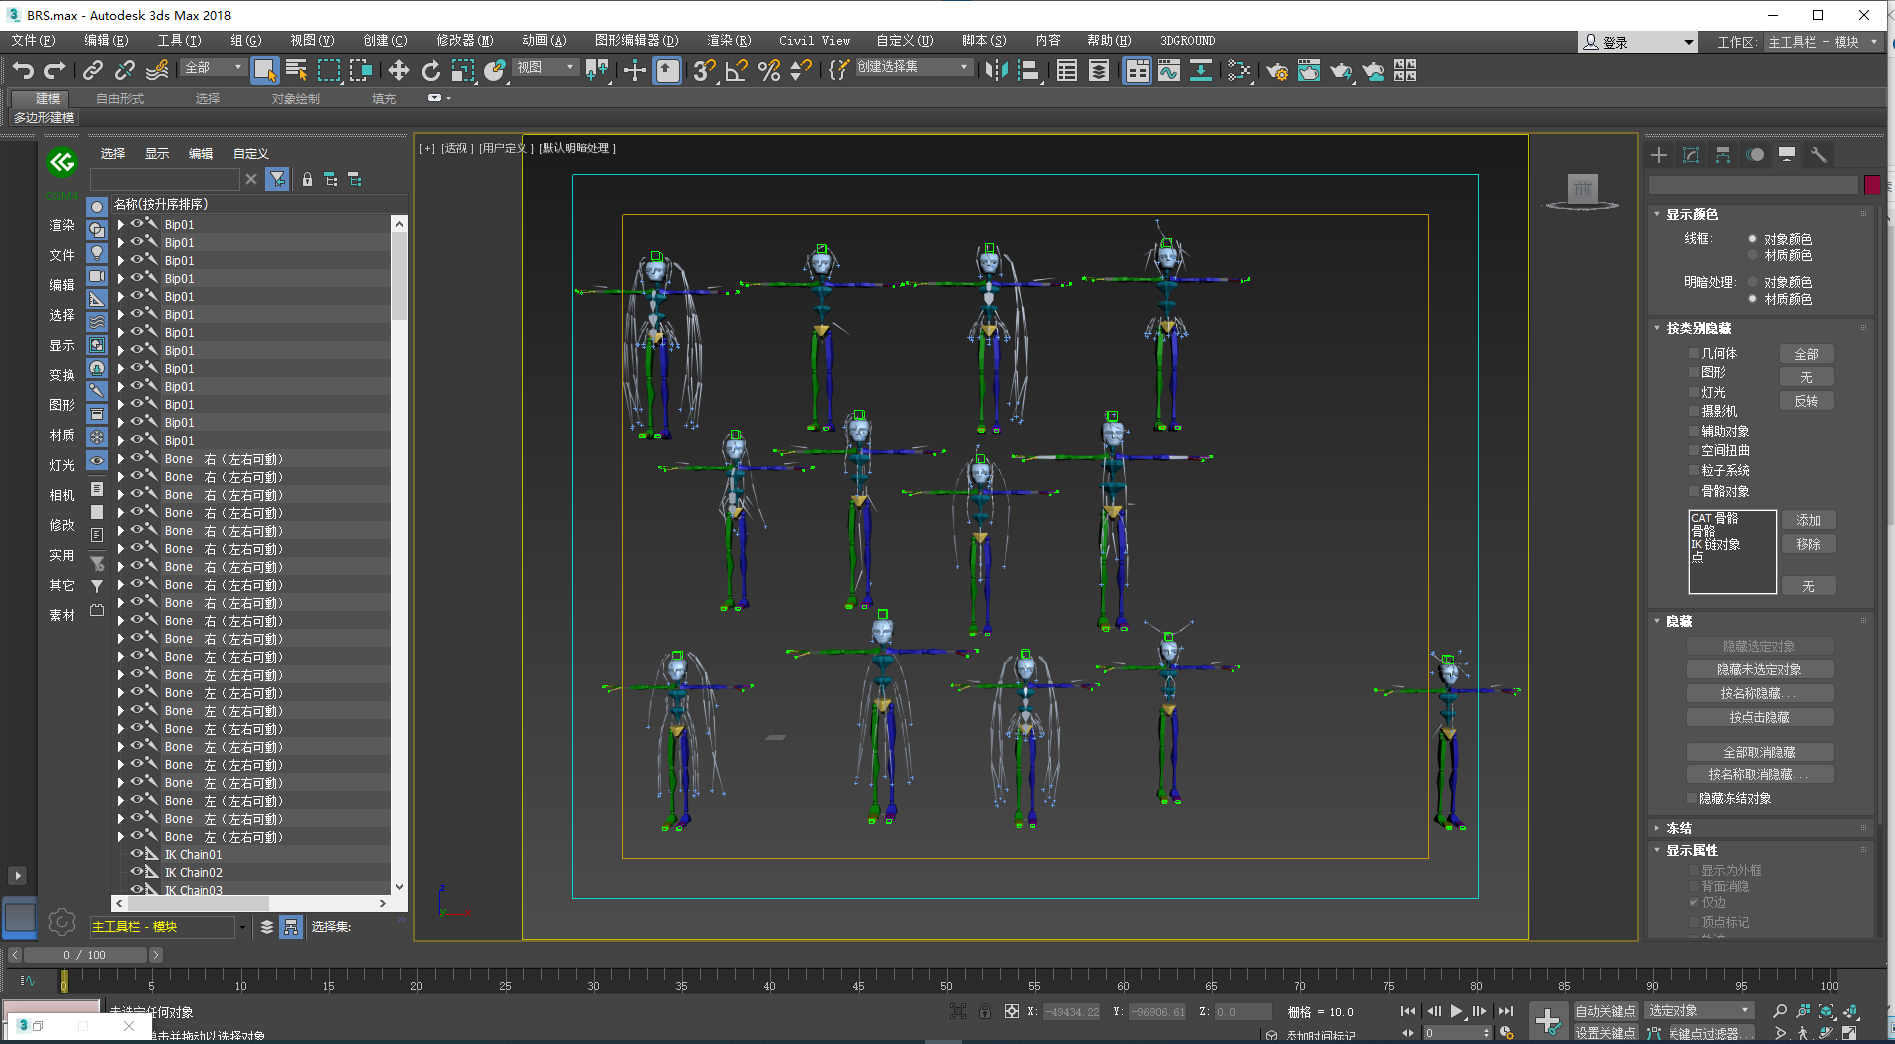Screen dimensions: 1895x1044
Task: Switch to the Utilities wrench panel
Action: (1818, 155)
